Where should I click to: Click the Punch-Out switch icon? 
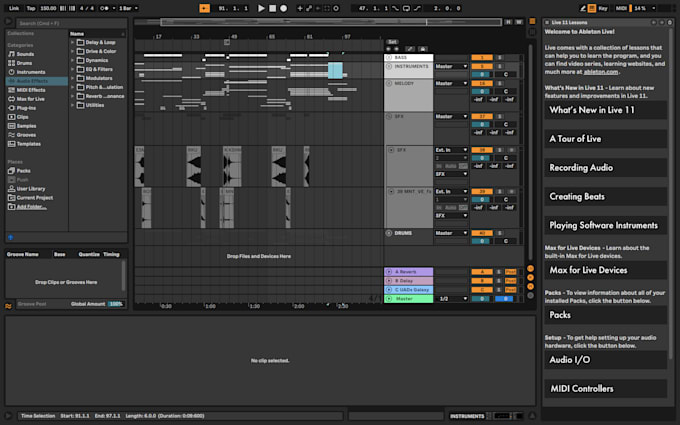pyautogui.click(x=417, y=8)
